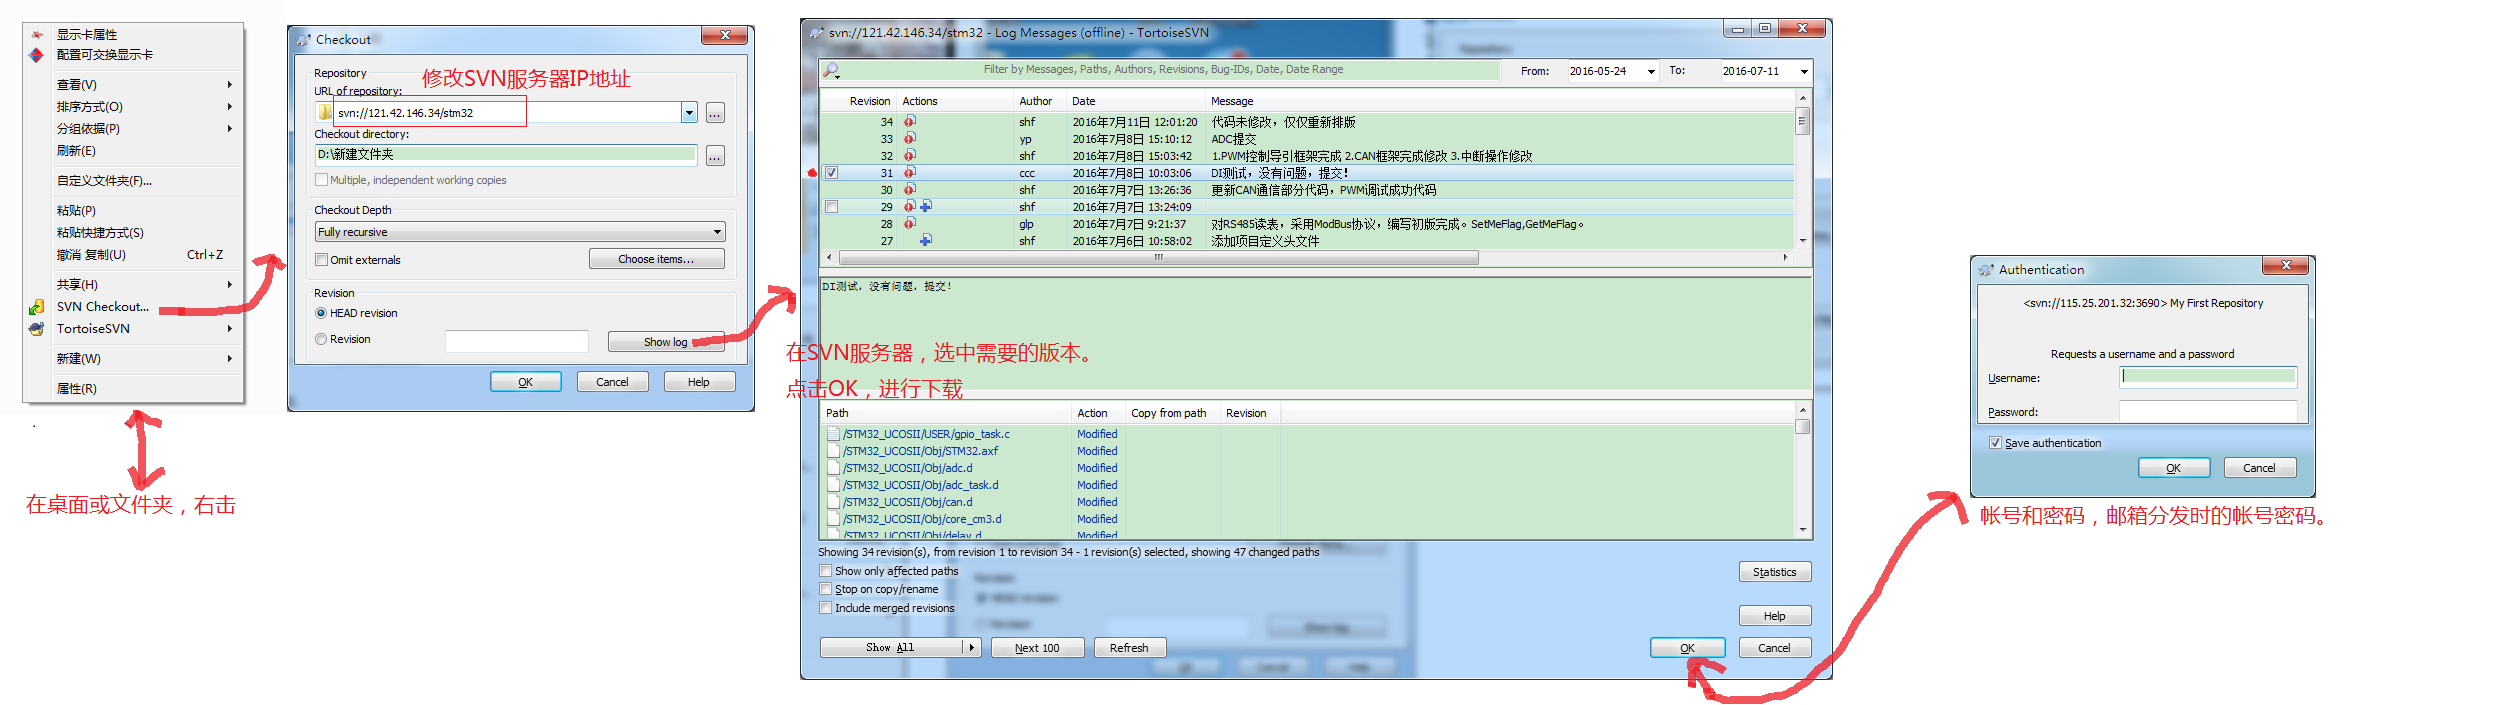Click the file icon of adc_task.d path

(x=833, y=485)
